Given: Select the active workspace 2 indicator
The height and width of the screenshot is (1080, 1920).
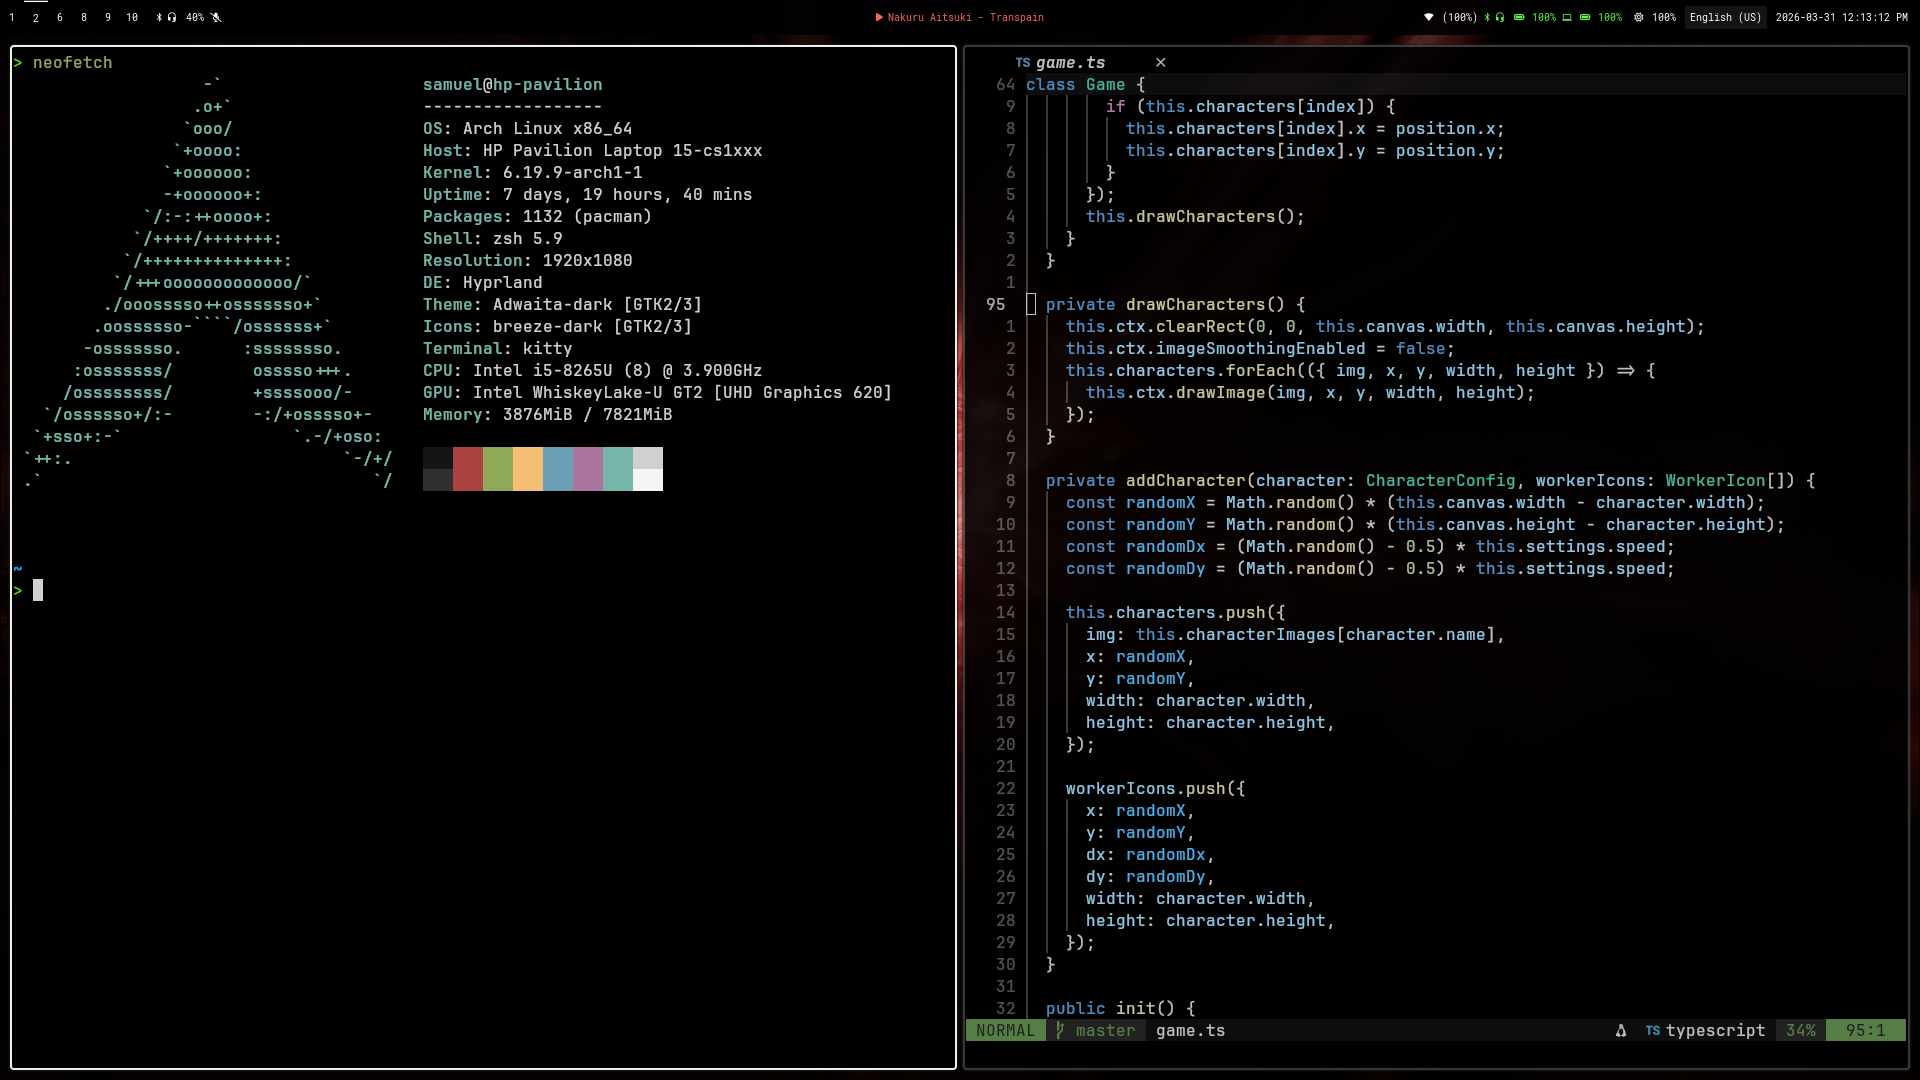Looking at the screenshot, I should pos(36,17).
